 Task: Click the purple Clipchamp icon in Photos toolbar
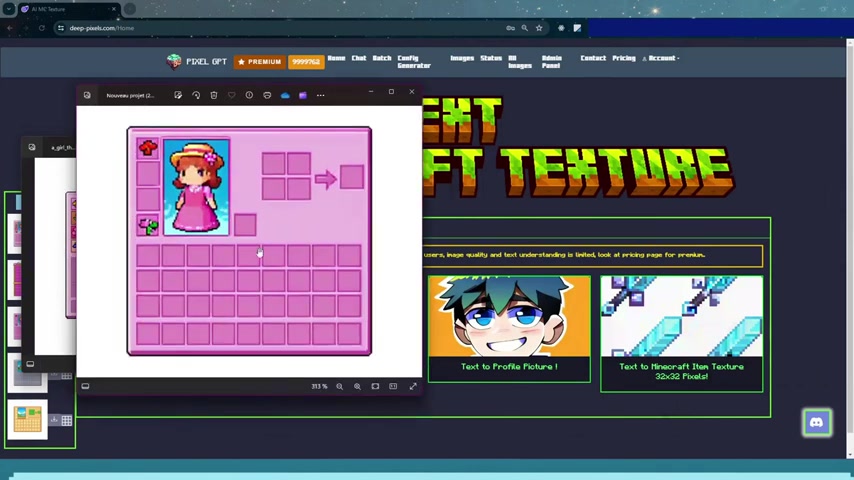click(303, 95)
